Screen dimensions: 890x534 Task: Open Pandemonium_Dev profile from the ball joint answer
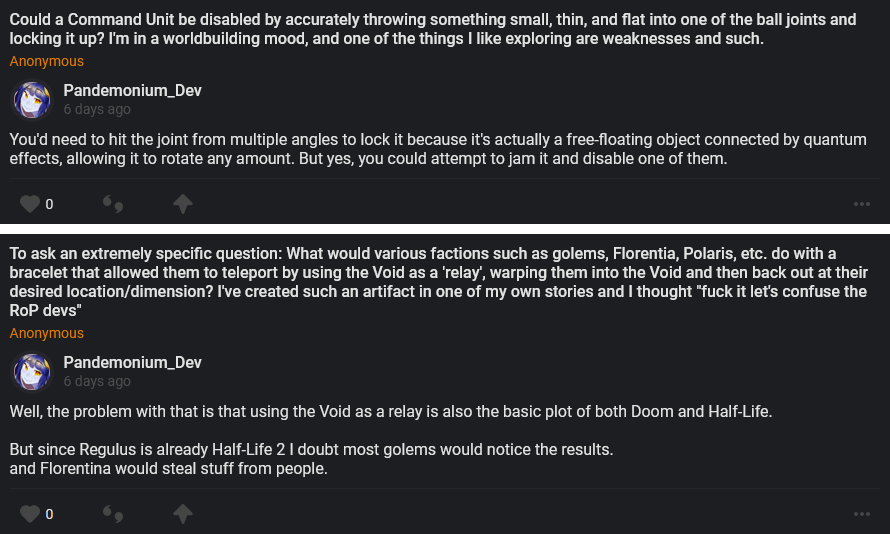pyautogui.click(x=132, y=91)
